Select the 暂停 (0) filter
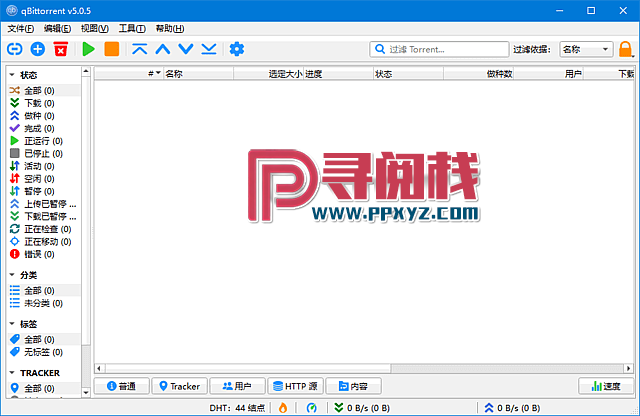640x416 pixels. (x=44, y=191)
